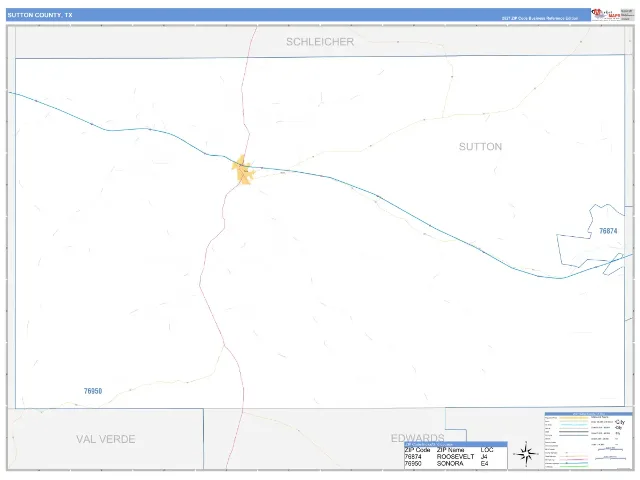Click the orange Sonora city area on the map
This screenshot has height=480, width=640.
(x=243, y=170)
